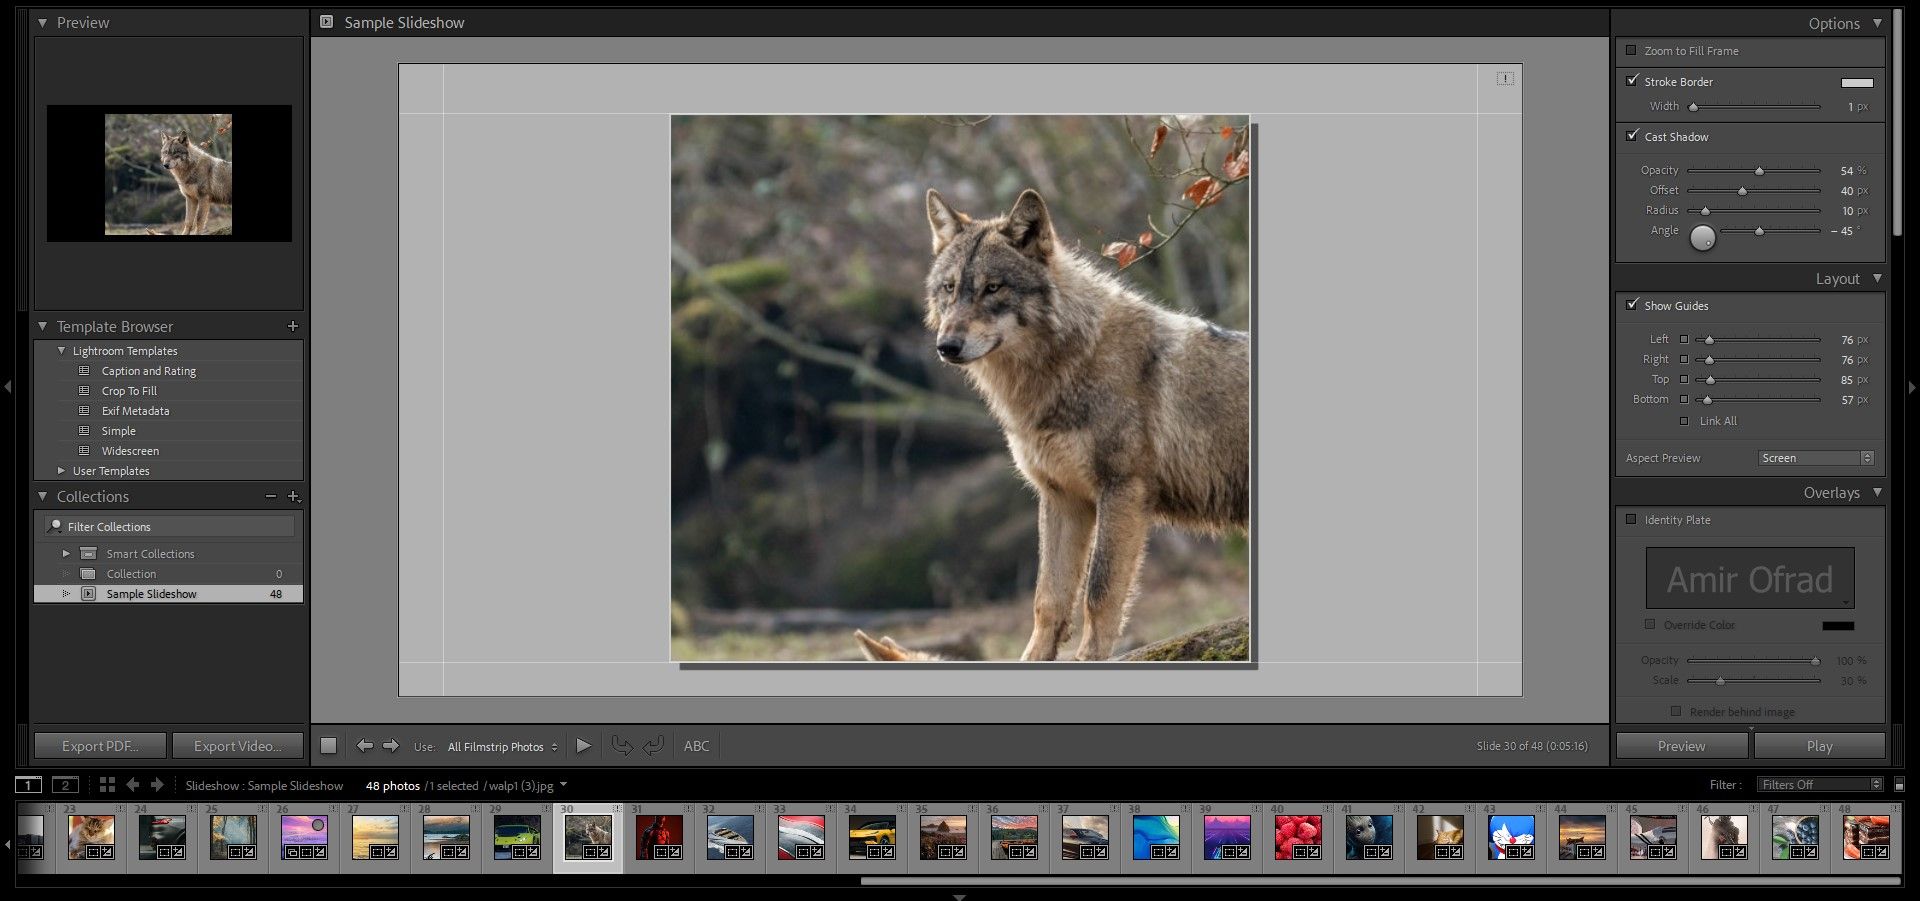The height and width of the screenshot is (901, 1920).
Task: Click Export PDF button
Action: click(100, 746)
